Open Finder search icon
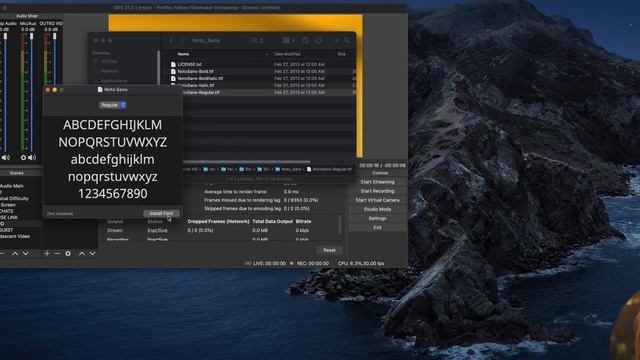The width and height of the screenshot is (640, 360). (347, 40)
